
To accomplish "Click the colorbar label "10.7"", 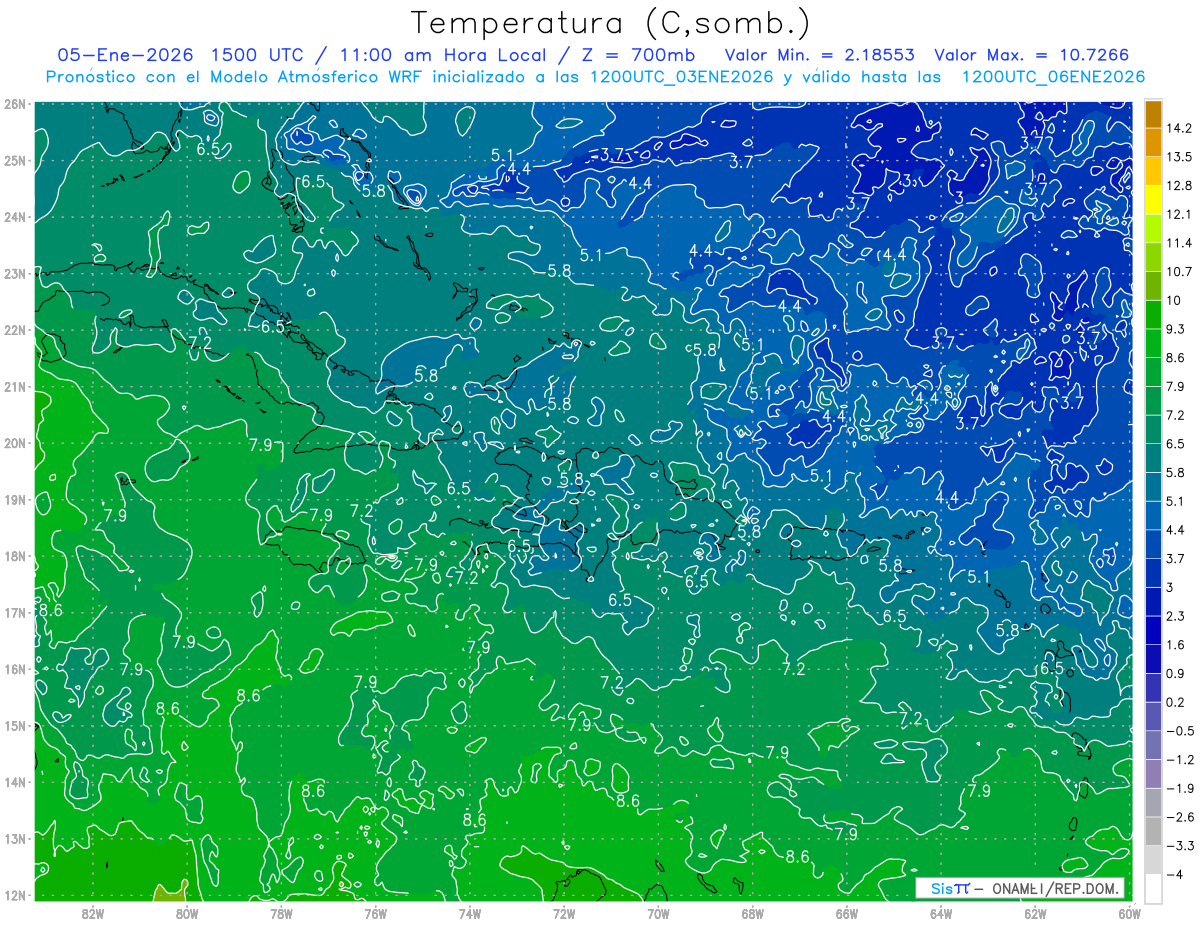I will point(1179,271).
